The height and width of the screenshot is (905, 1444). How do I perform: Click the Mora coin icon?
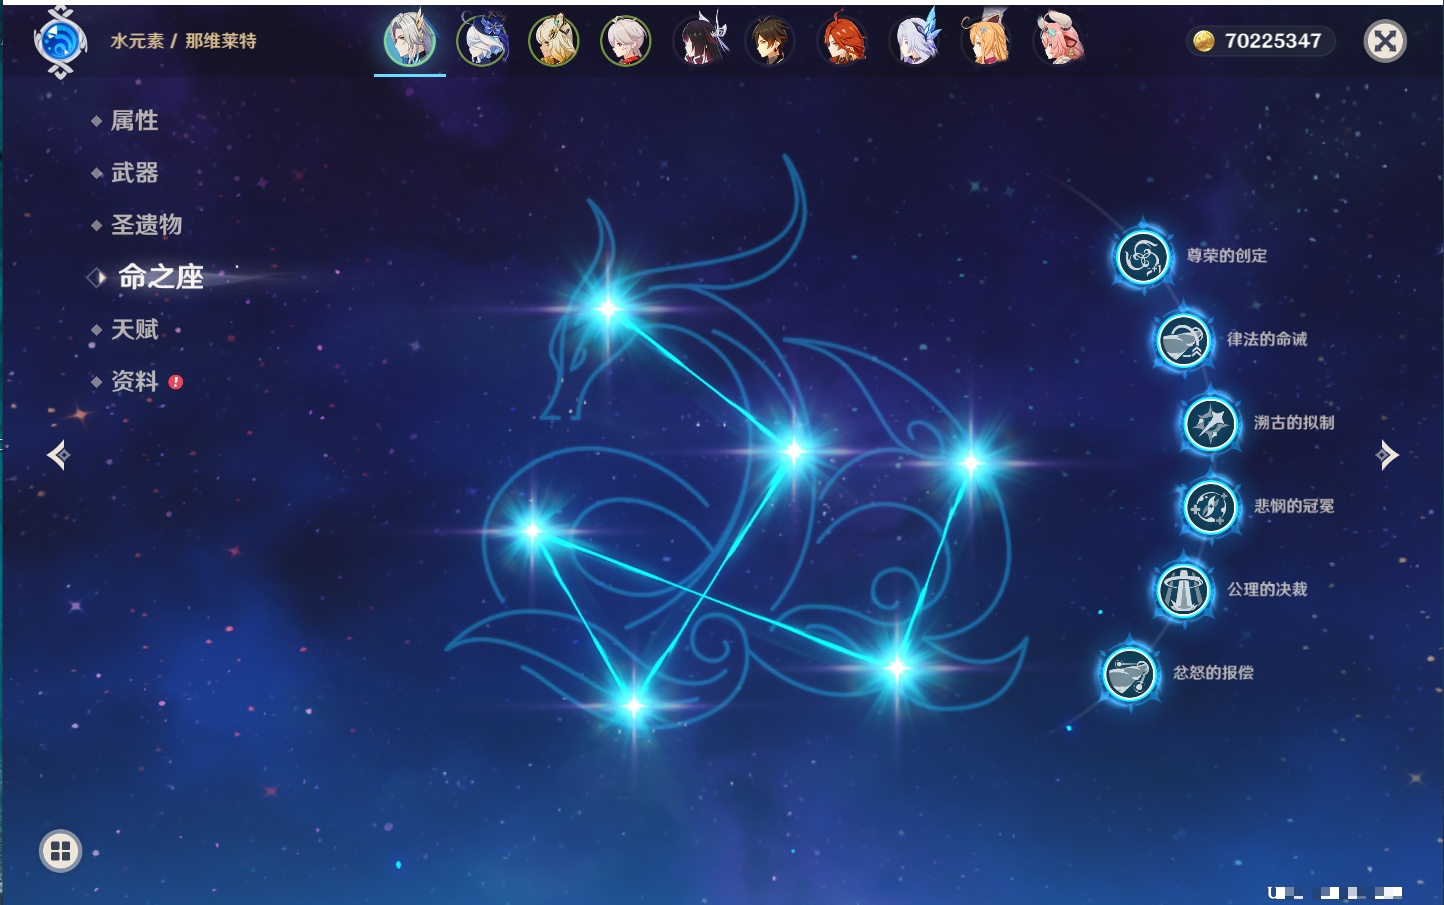pyautogui.click(x=1204, y=41)
